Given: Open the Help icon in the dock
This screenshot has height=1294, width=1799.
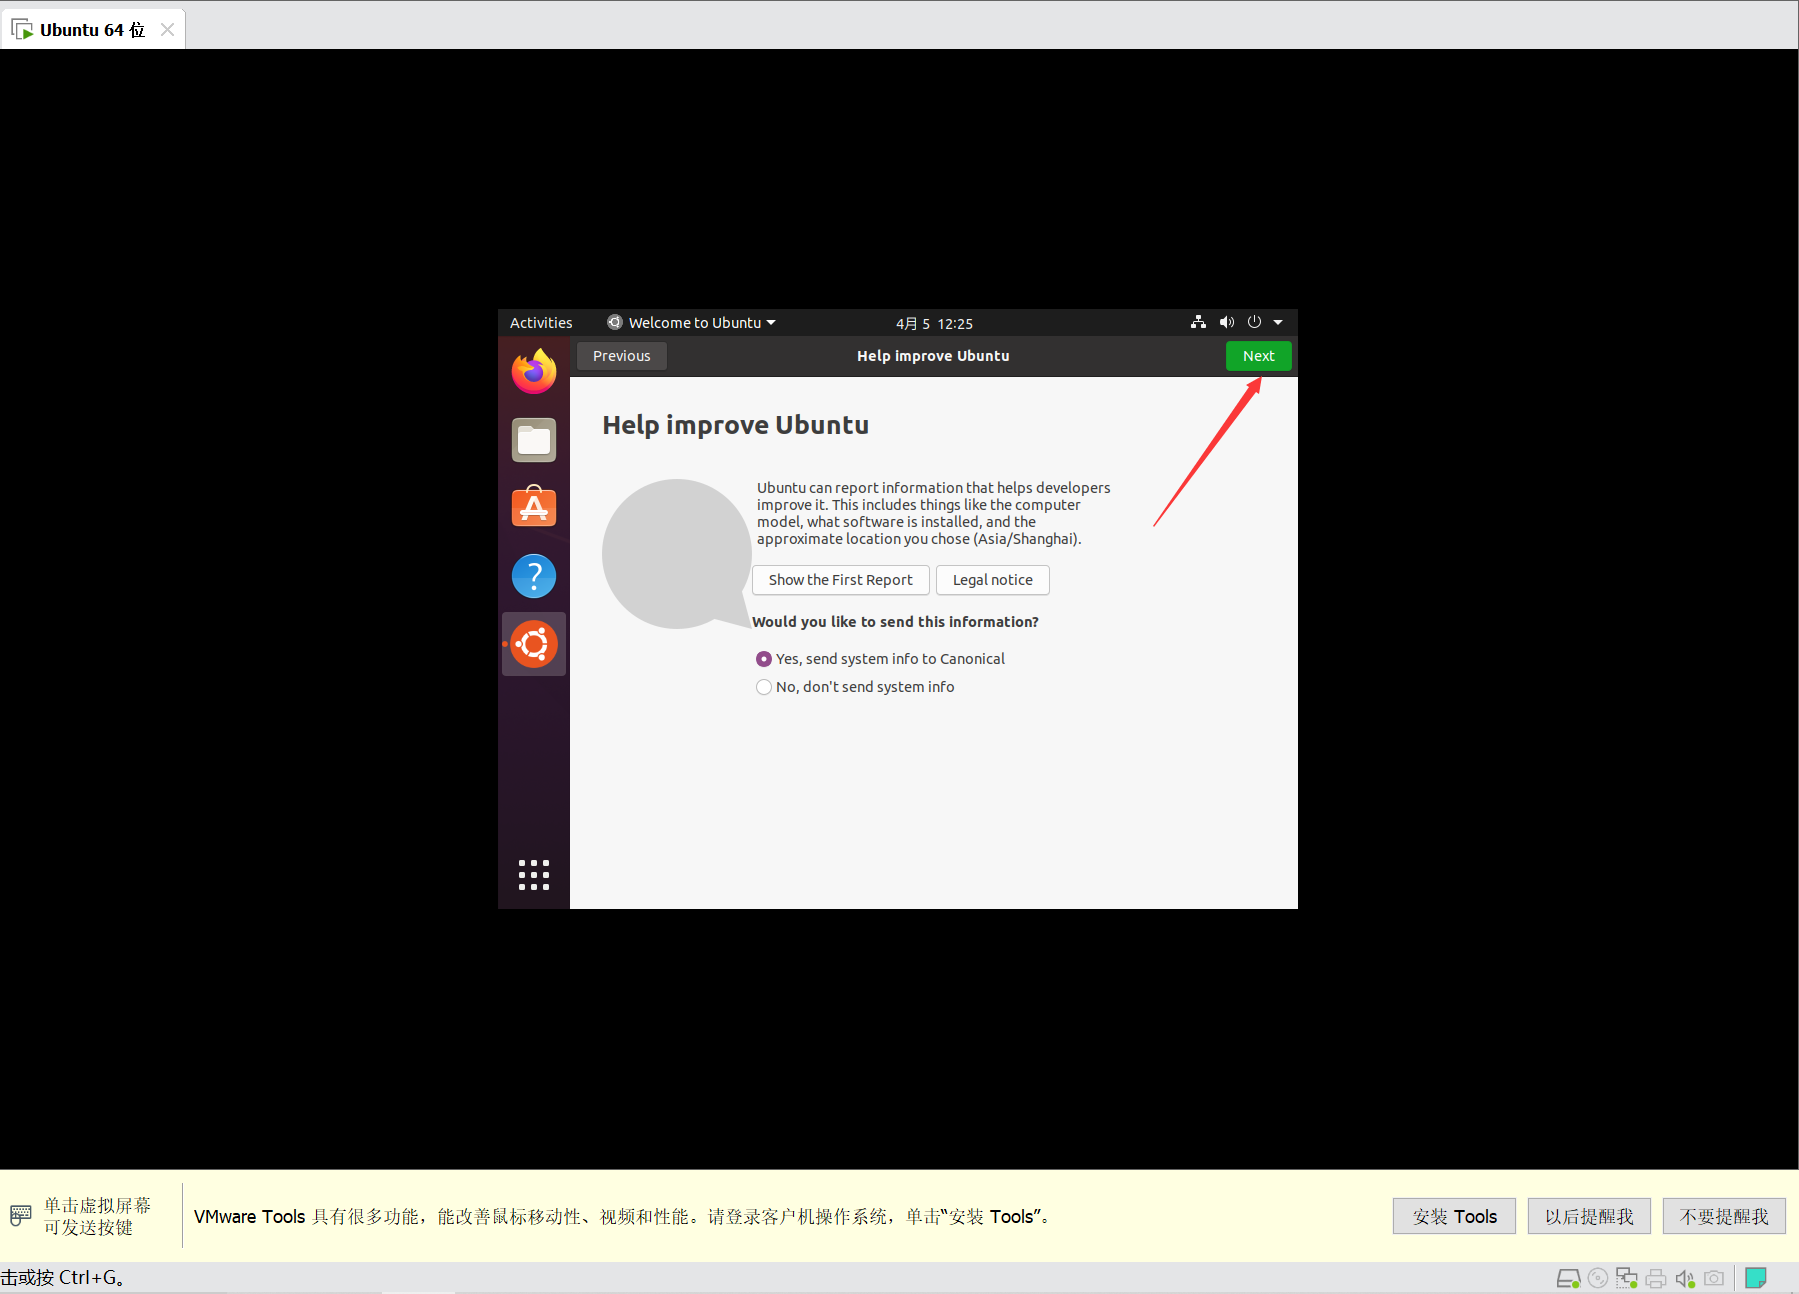Looking at the screenshot, I should click(534, 576).
